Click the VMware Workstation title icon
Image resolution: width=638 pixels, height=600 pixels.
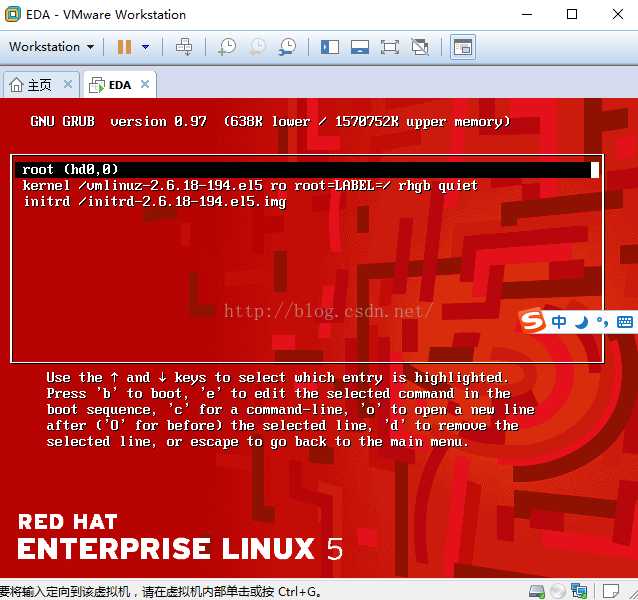(13, 14)
